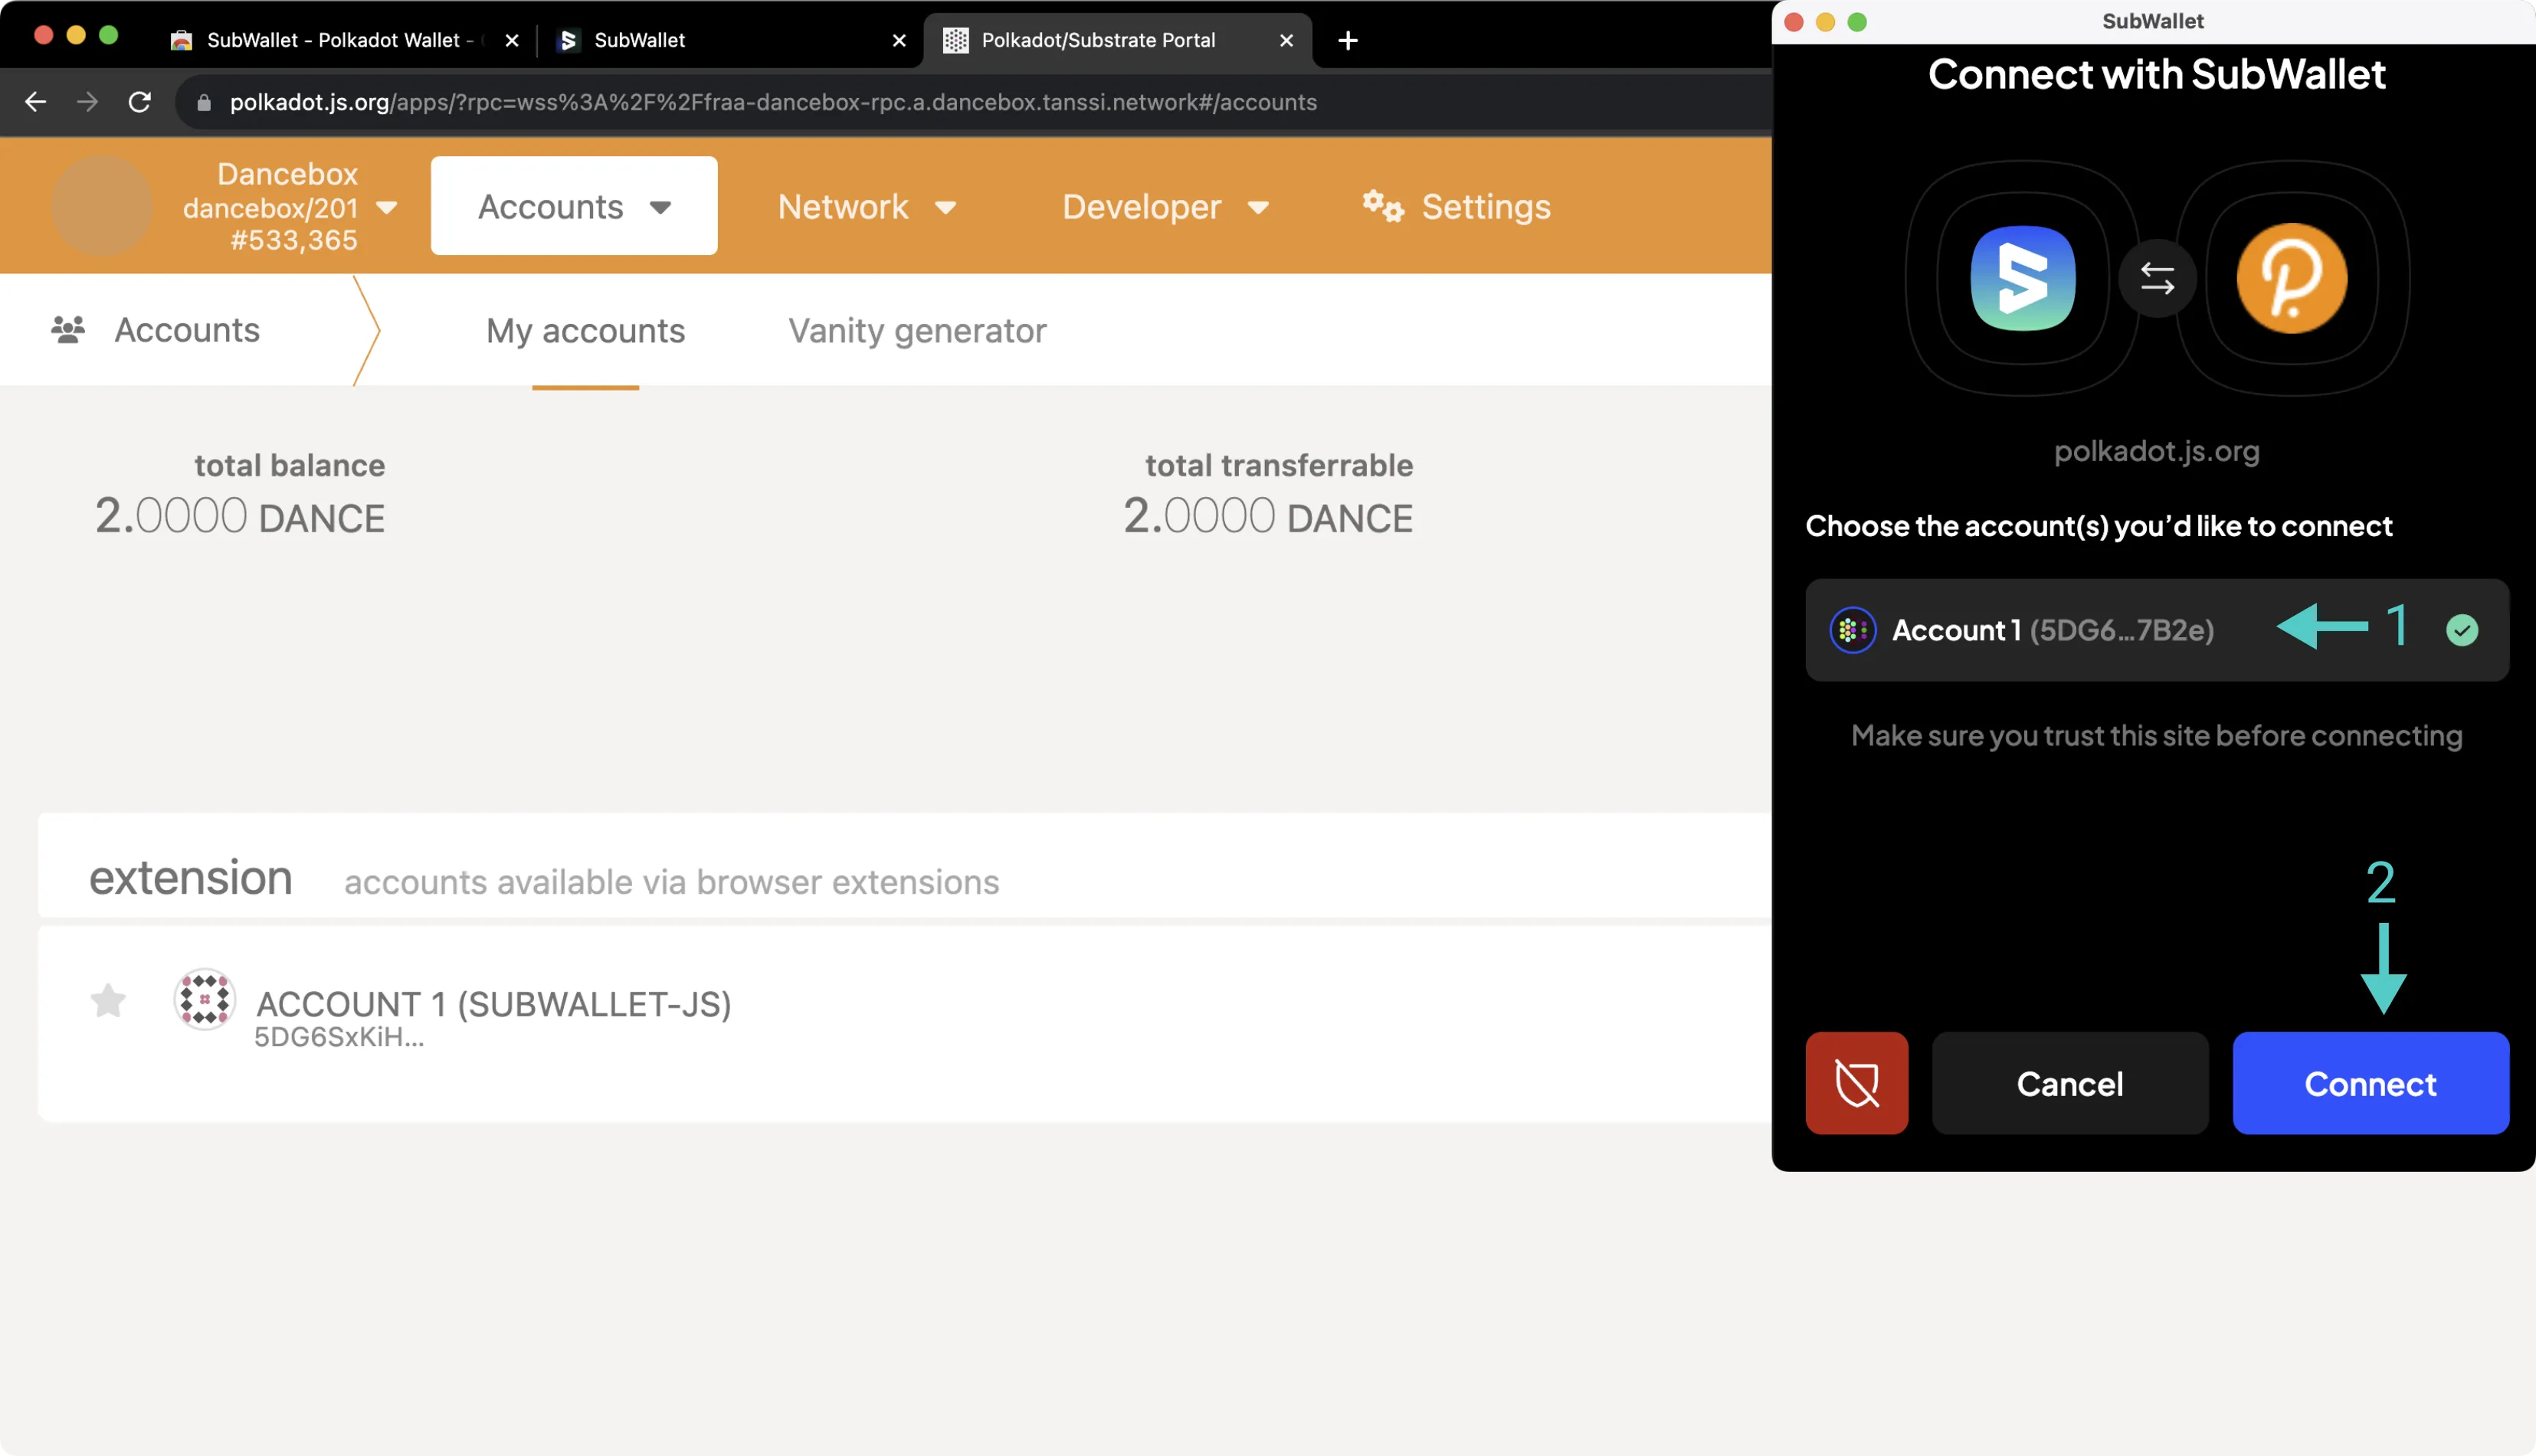This screenshot has height=1456, width=2536.
Task: Click the Chrome Web Store tab favicon
Action: coord(181,40)
